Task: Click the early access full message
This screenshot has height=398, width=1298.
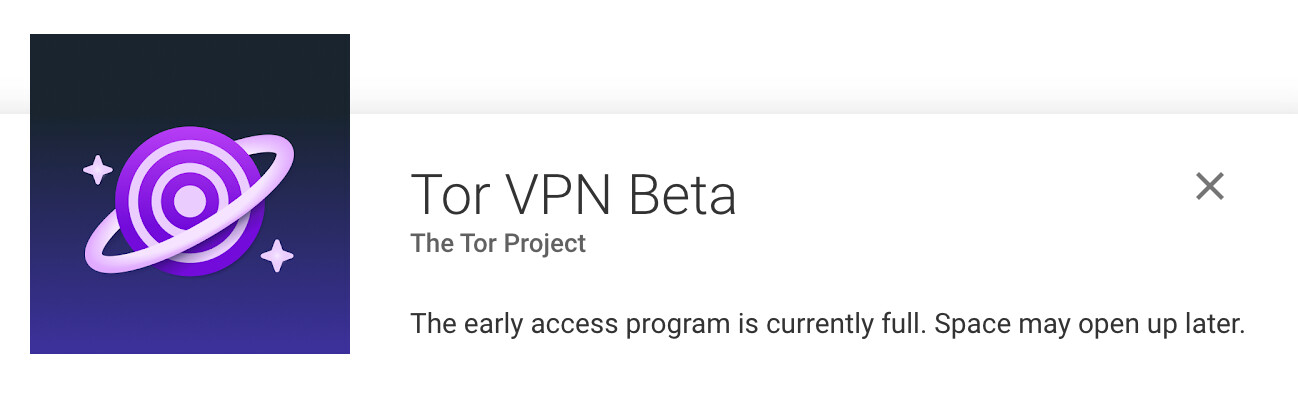Action: [828, 325]
